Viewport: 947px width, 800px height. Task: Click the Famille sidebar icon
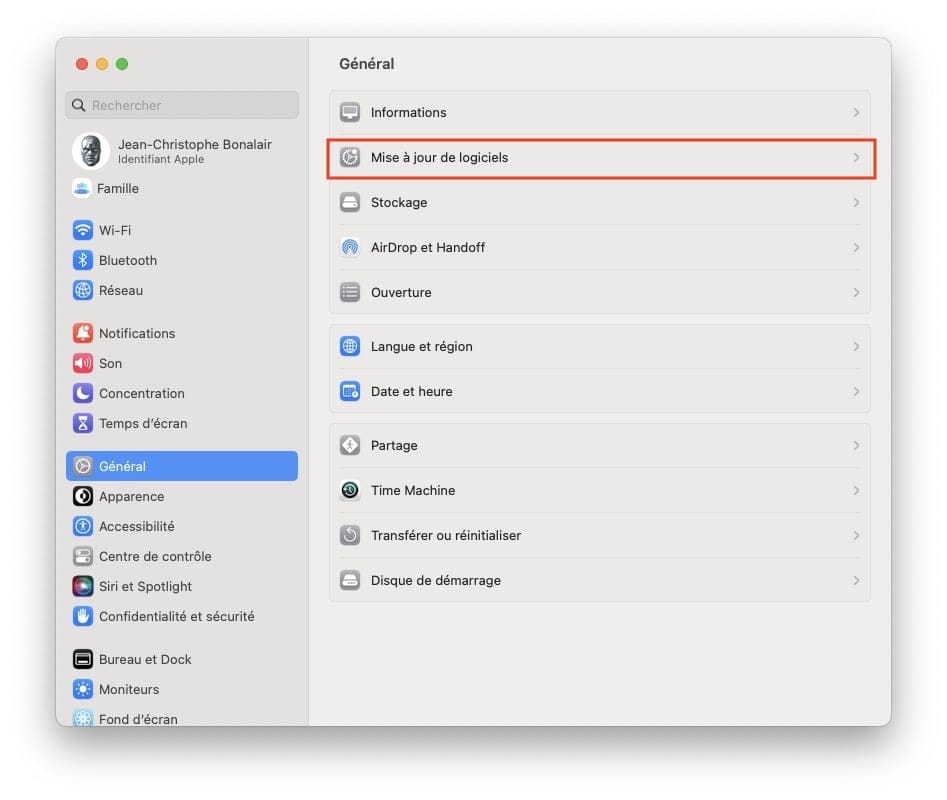coord(82,188)
